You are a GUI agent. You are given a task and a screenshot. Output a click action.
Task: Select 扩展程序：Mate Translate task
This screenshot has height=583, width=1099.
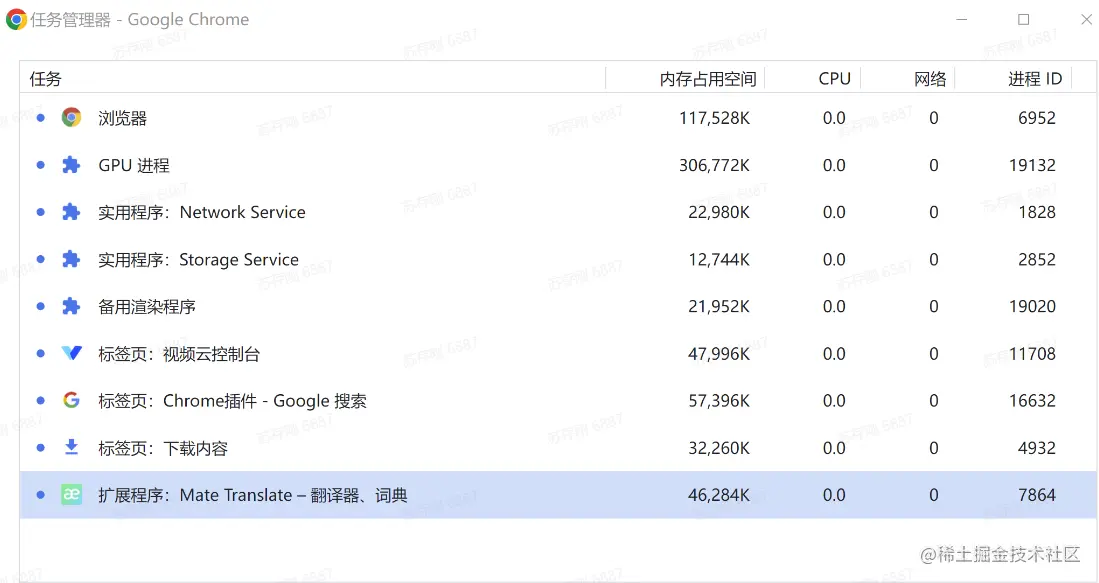point(558,495)
